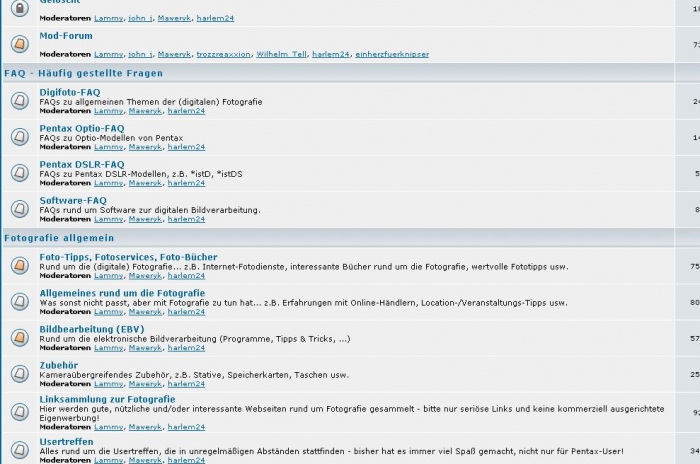View moderator harlem24 in Mod-Forum row
This screenshot has width=700, height=464.
pos(331,54)
